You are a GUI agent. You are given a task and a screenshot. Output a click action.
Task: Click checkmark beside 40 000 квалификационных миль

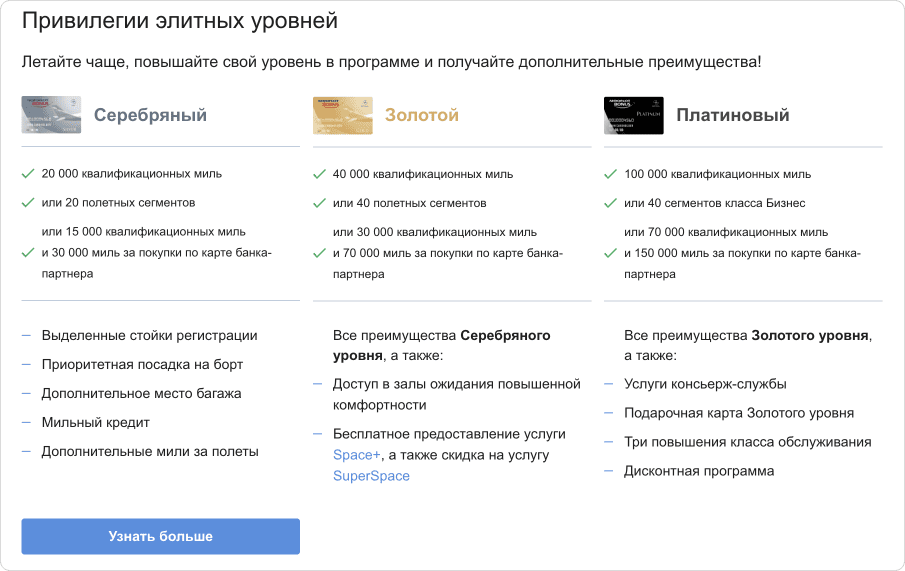click(x=319, y=173)
